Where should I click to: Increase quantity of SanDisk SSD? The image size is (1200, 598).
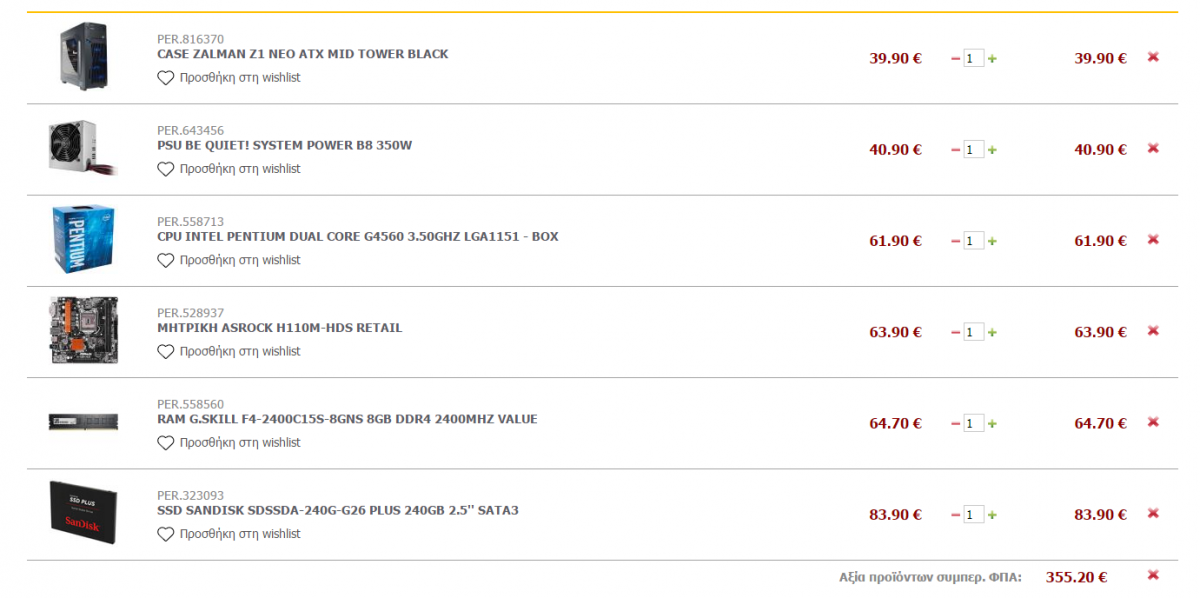pos(992,515)
